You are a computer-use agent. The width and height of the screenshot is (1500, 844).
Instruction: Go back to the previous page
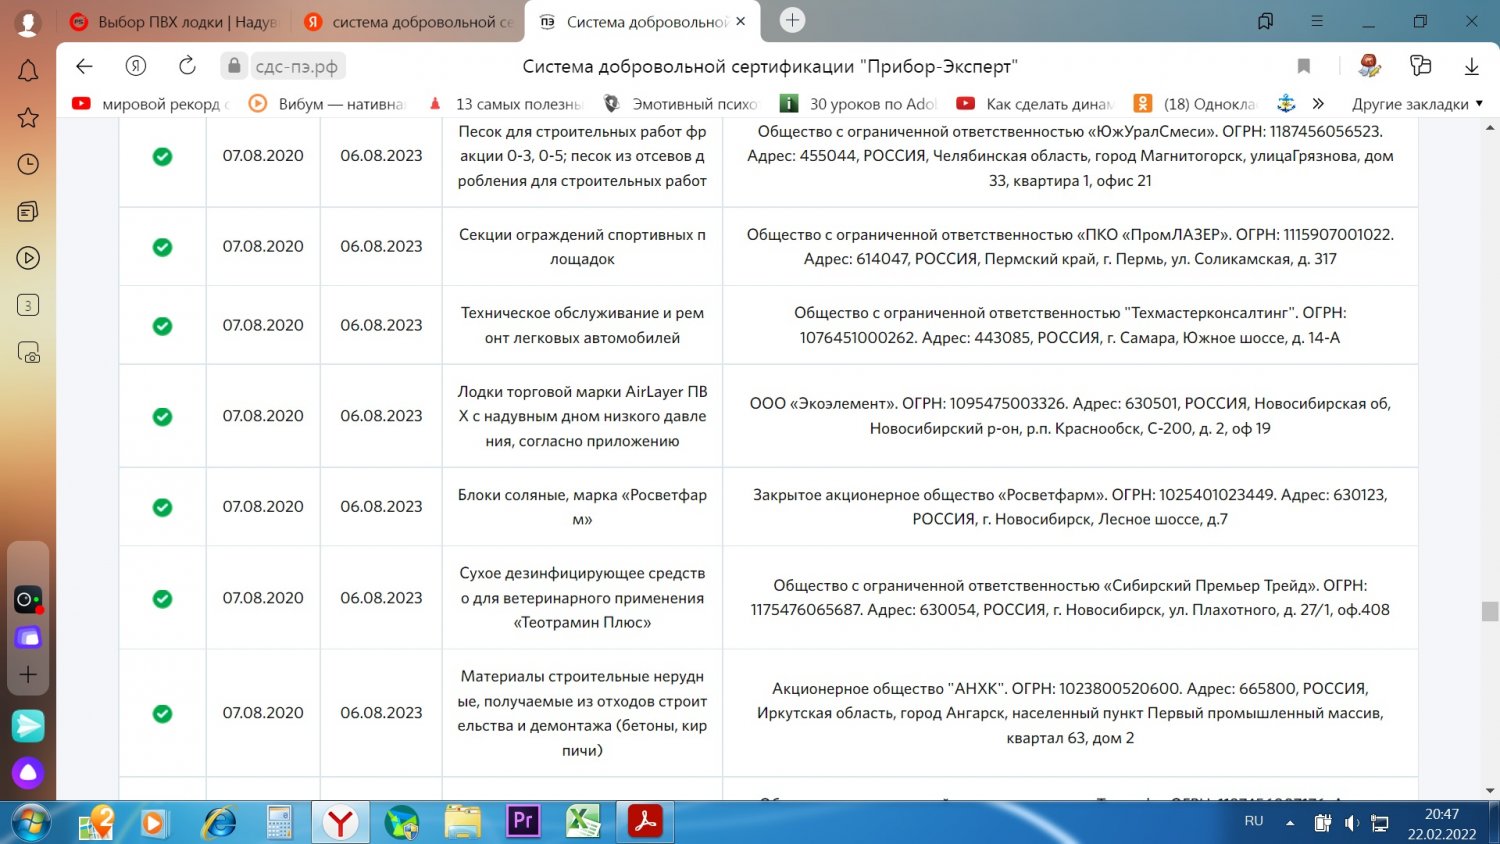point(85,66)
